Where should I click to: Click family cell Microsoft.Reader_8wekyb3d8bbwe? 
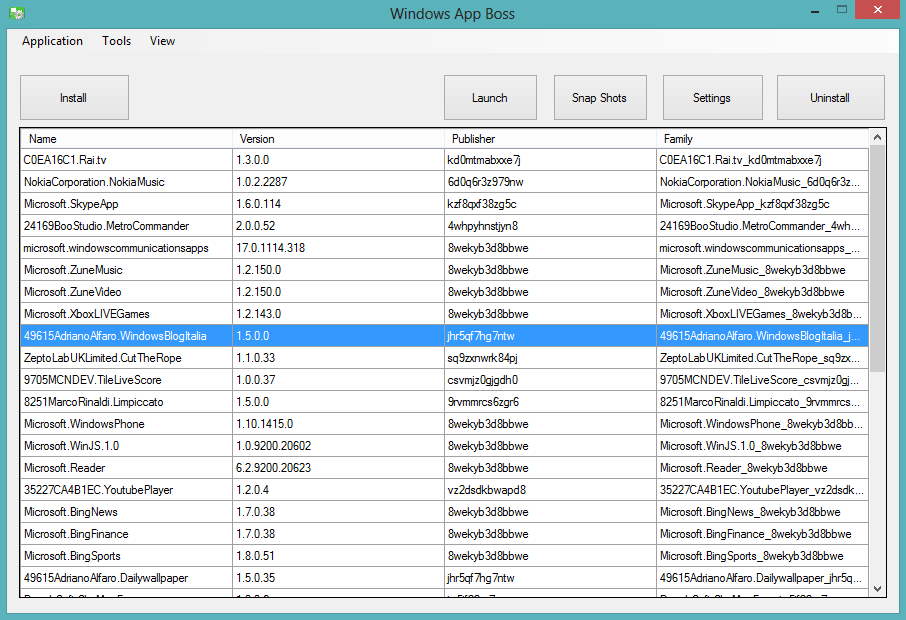click(x=762, y=467)
